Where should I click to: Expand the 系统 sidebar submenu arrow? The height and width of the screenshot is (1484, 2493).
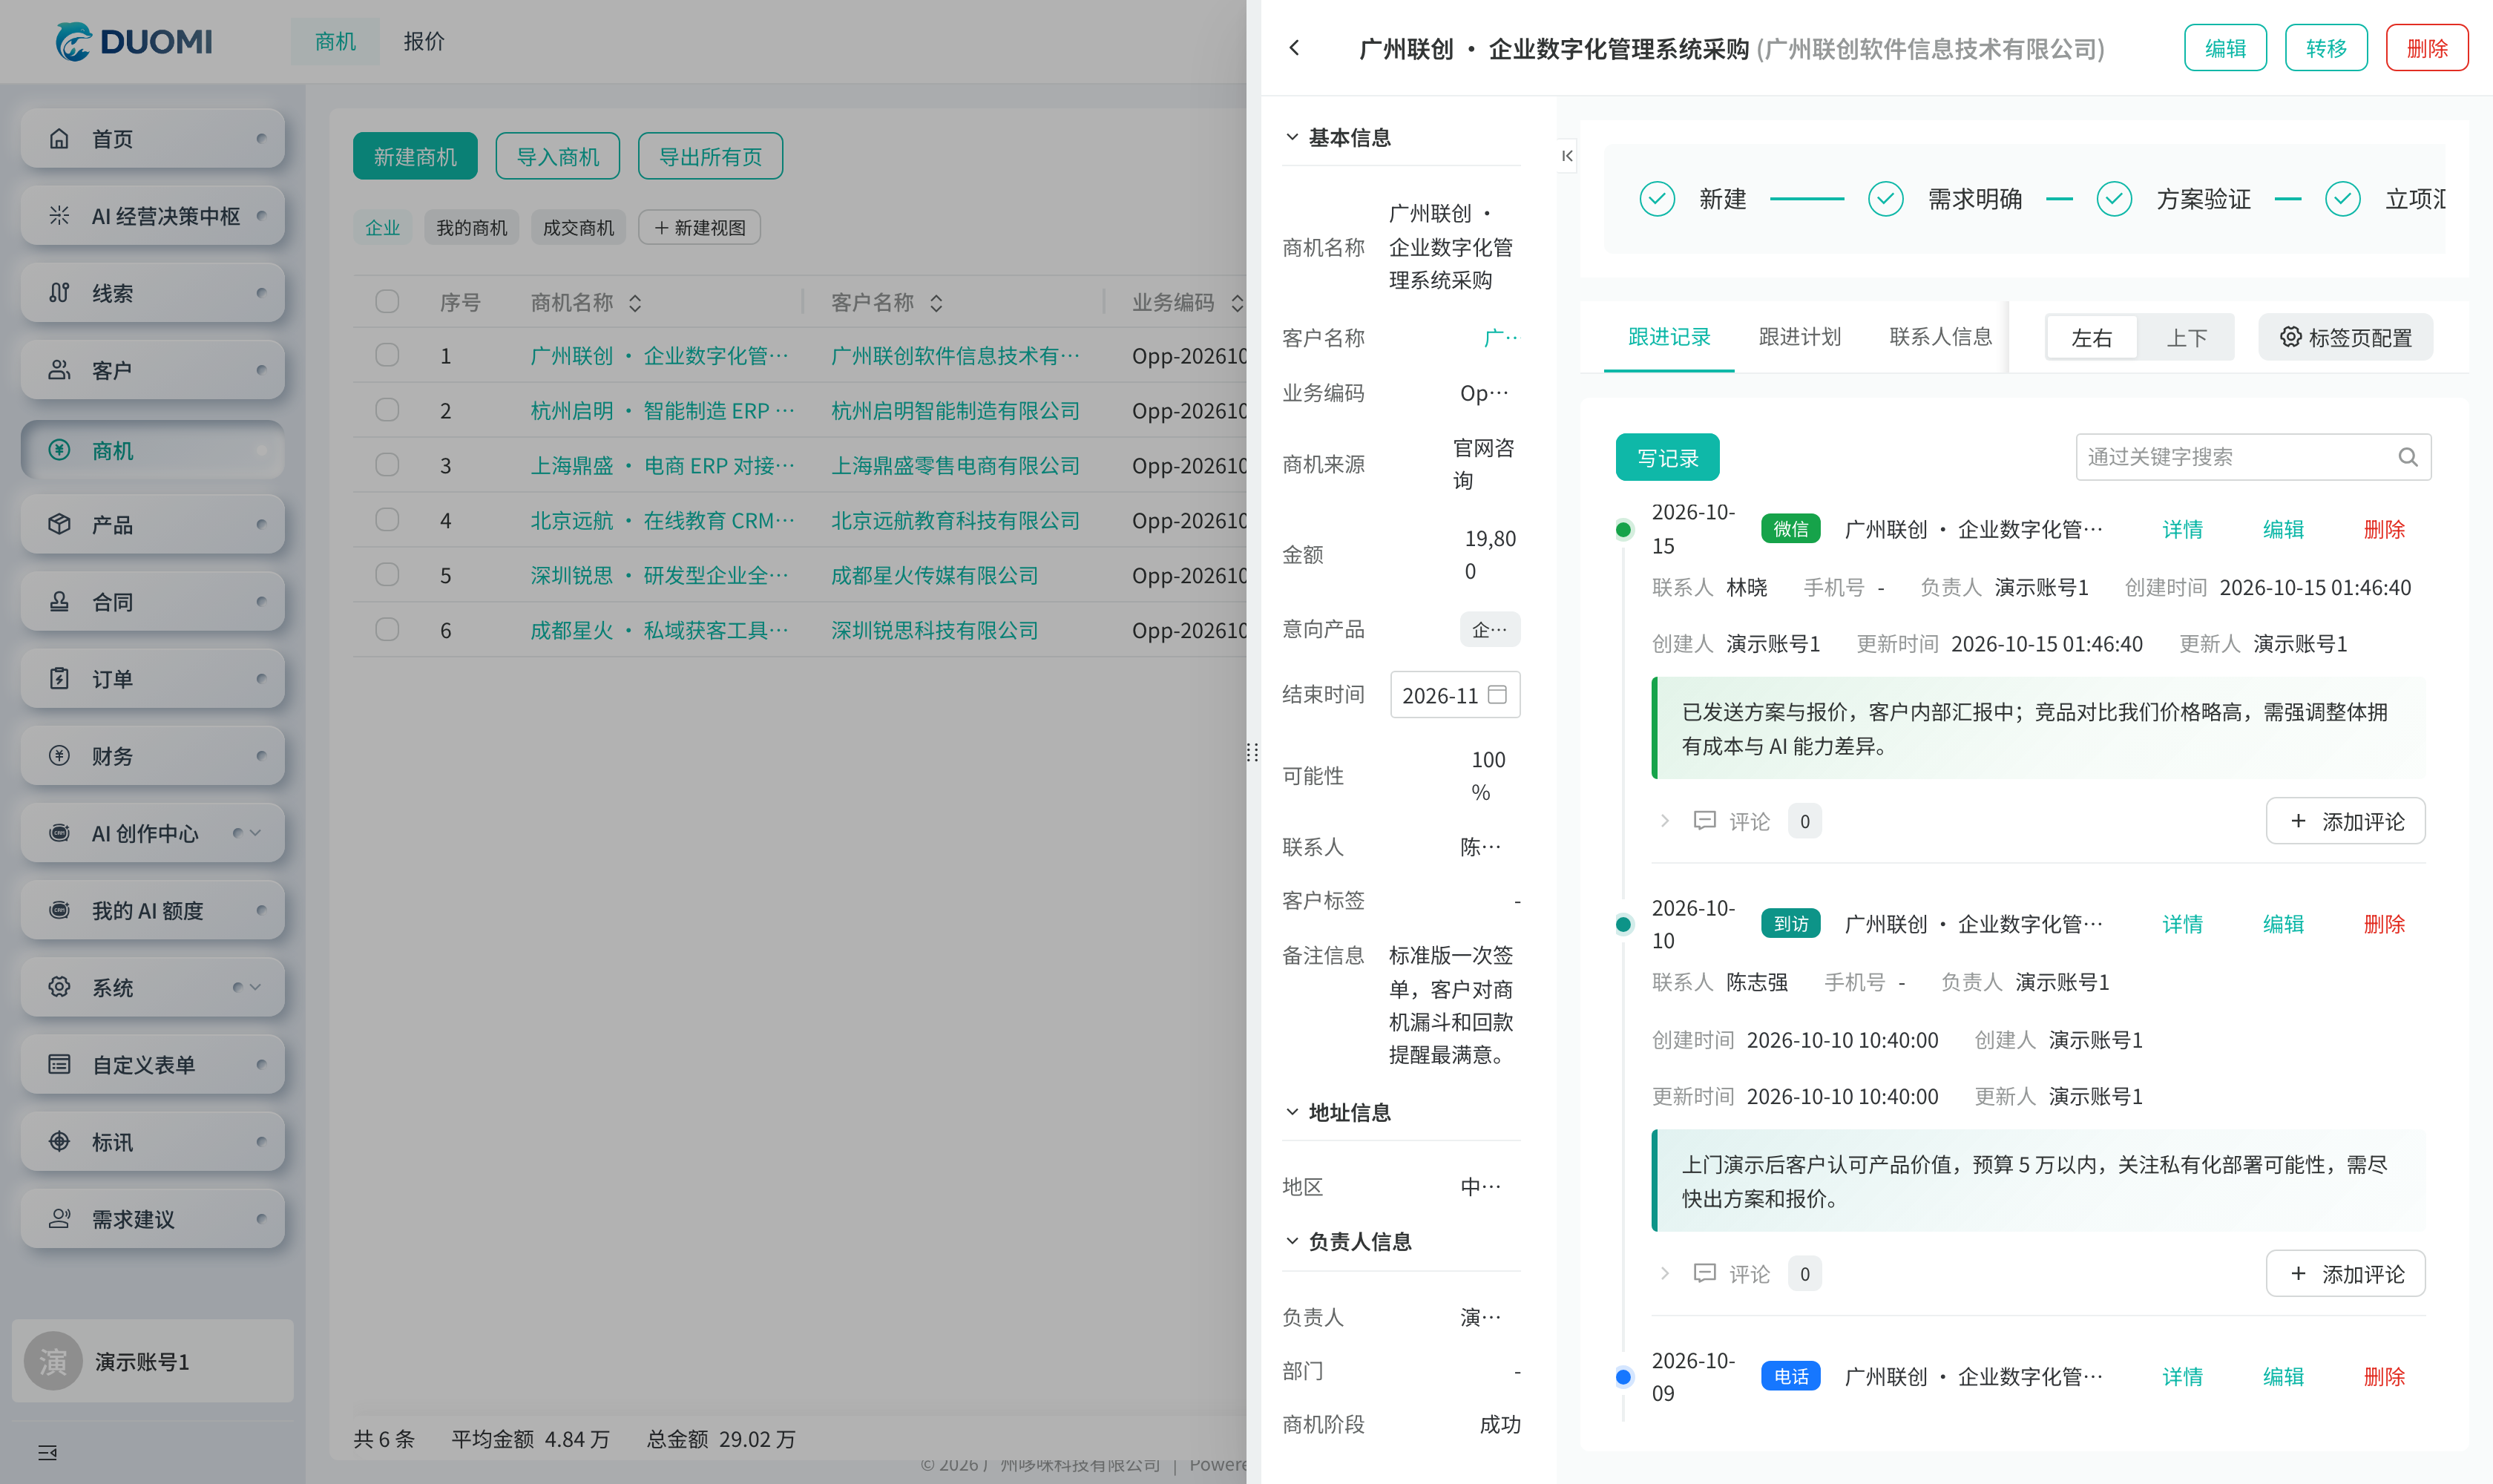coord(256,987)
